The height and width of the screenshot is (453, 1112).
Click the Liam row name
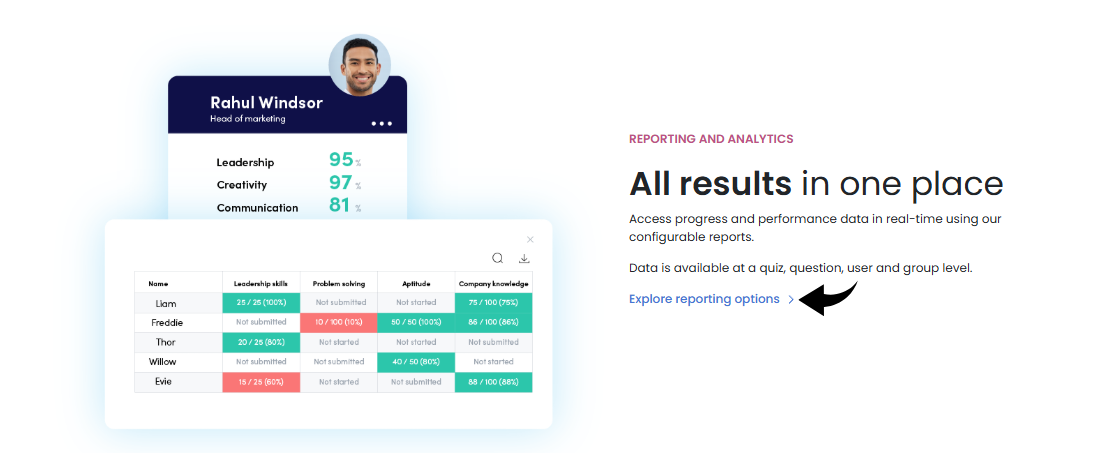(166, 303)
